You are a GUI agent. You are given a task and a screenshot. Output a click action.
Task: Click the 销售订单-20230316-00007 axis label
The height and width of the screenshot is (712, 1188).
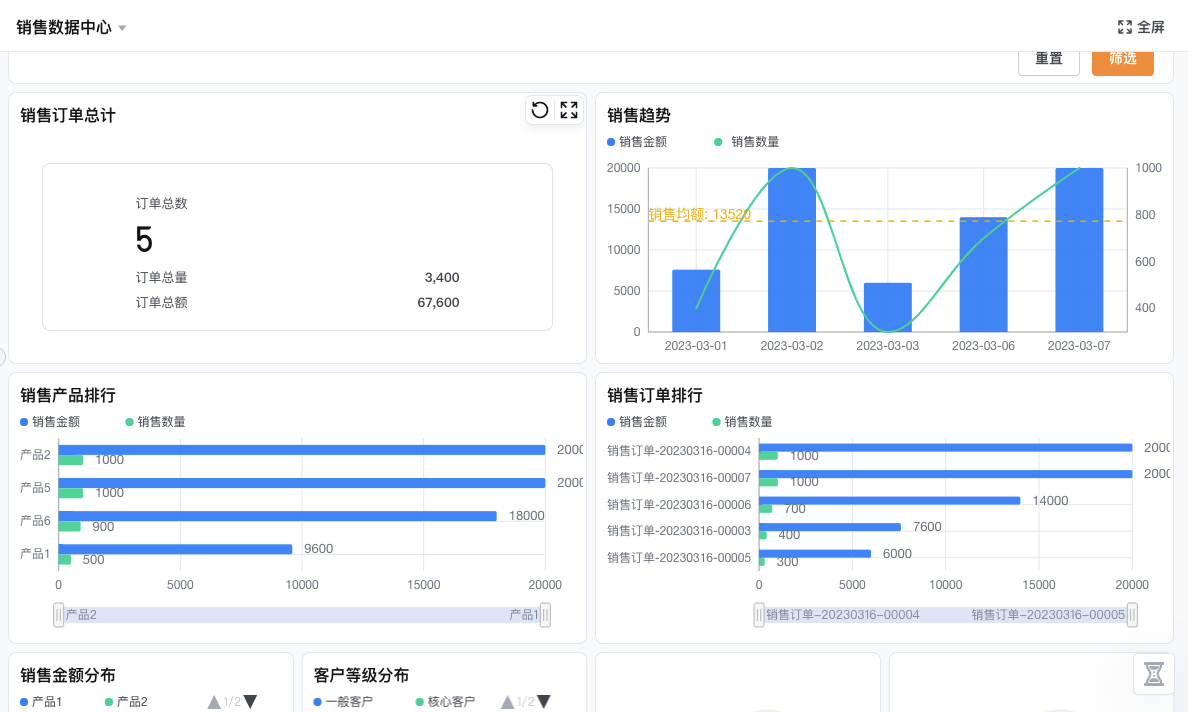(x=679, y=478)
